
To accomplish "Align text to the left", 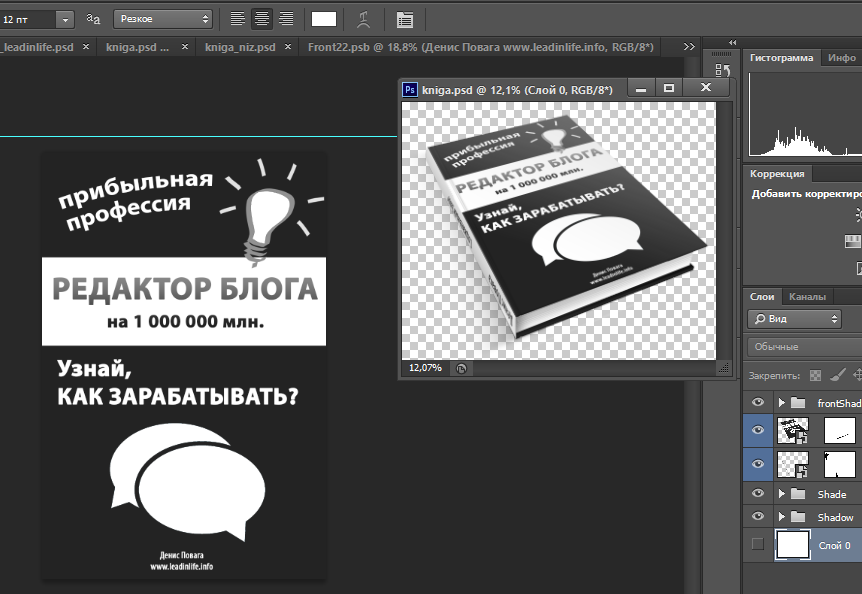I will click(237, 19).
